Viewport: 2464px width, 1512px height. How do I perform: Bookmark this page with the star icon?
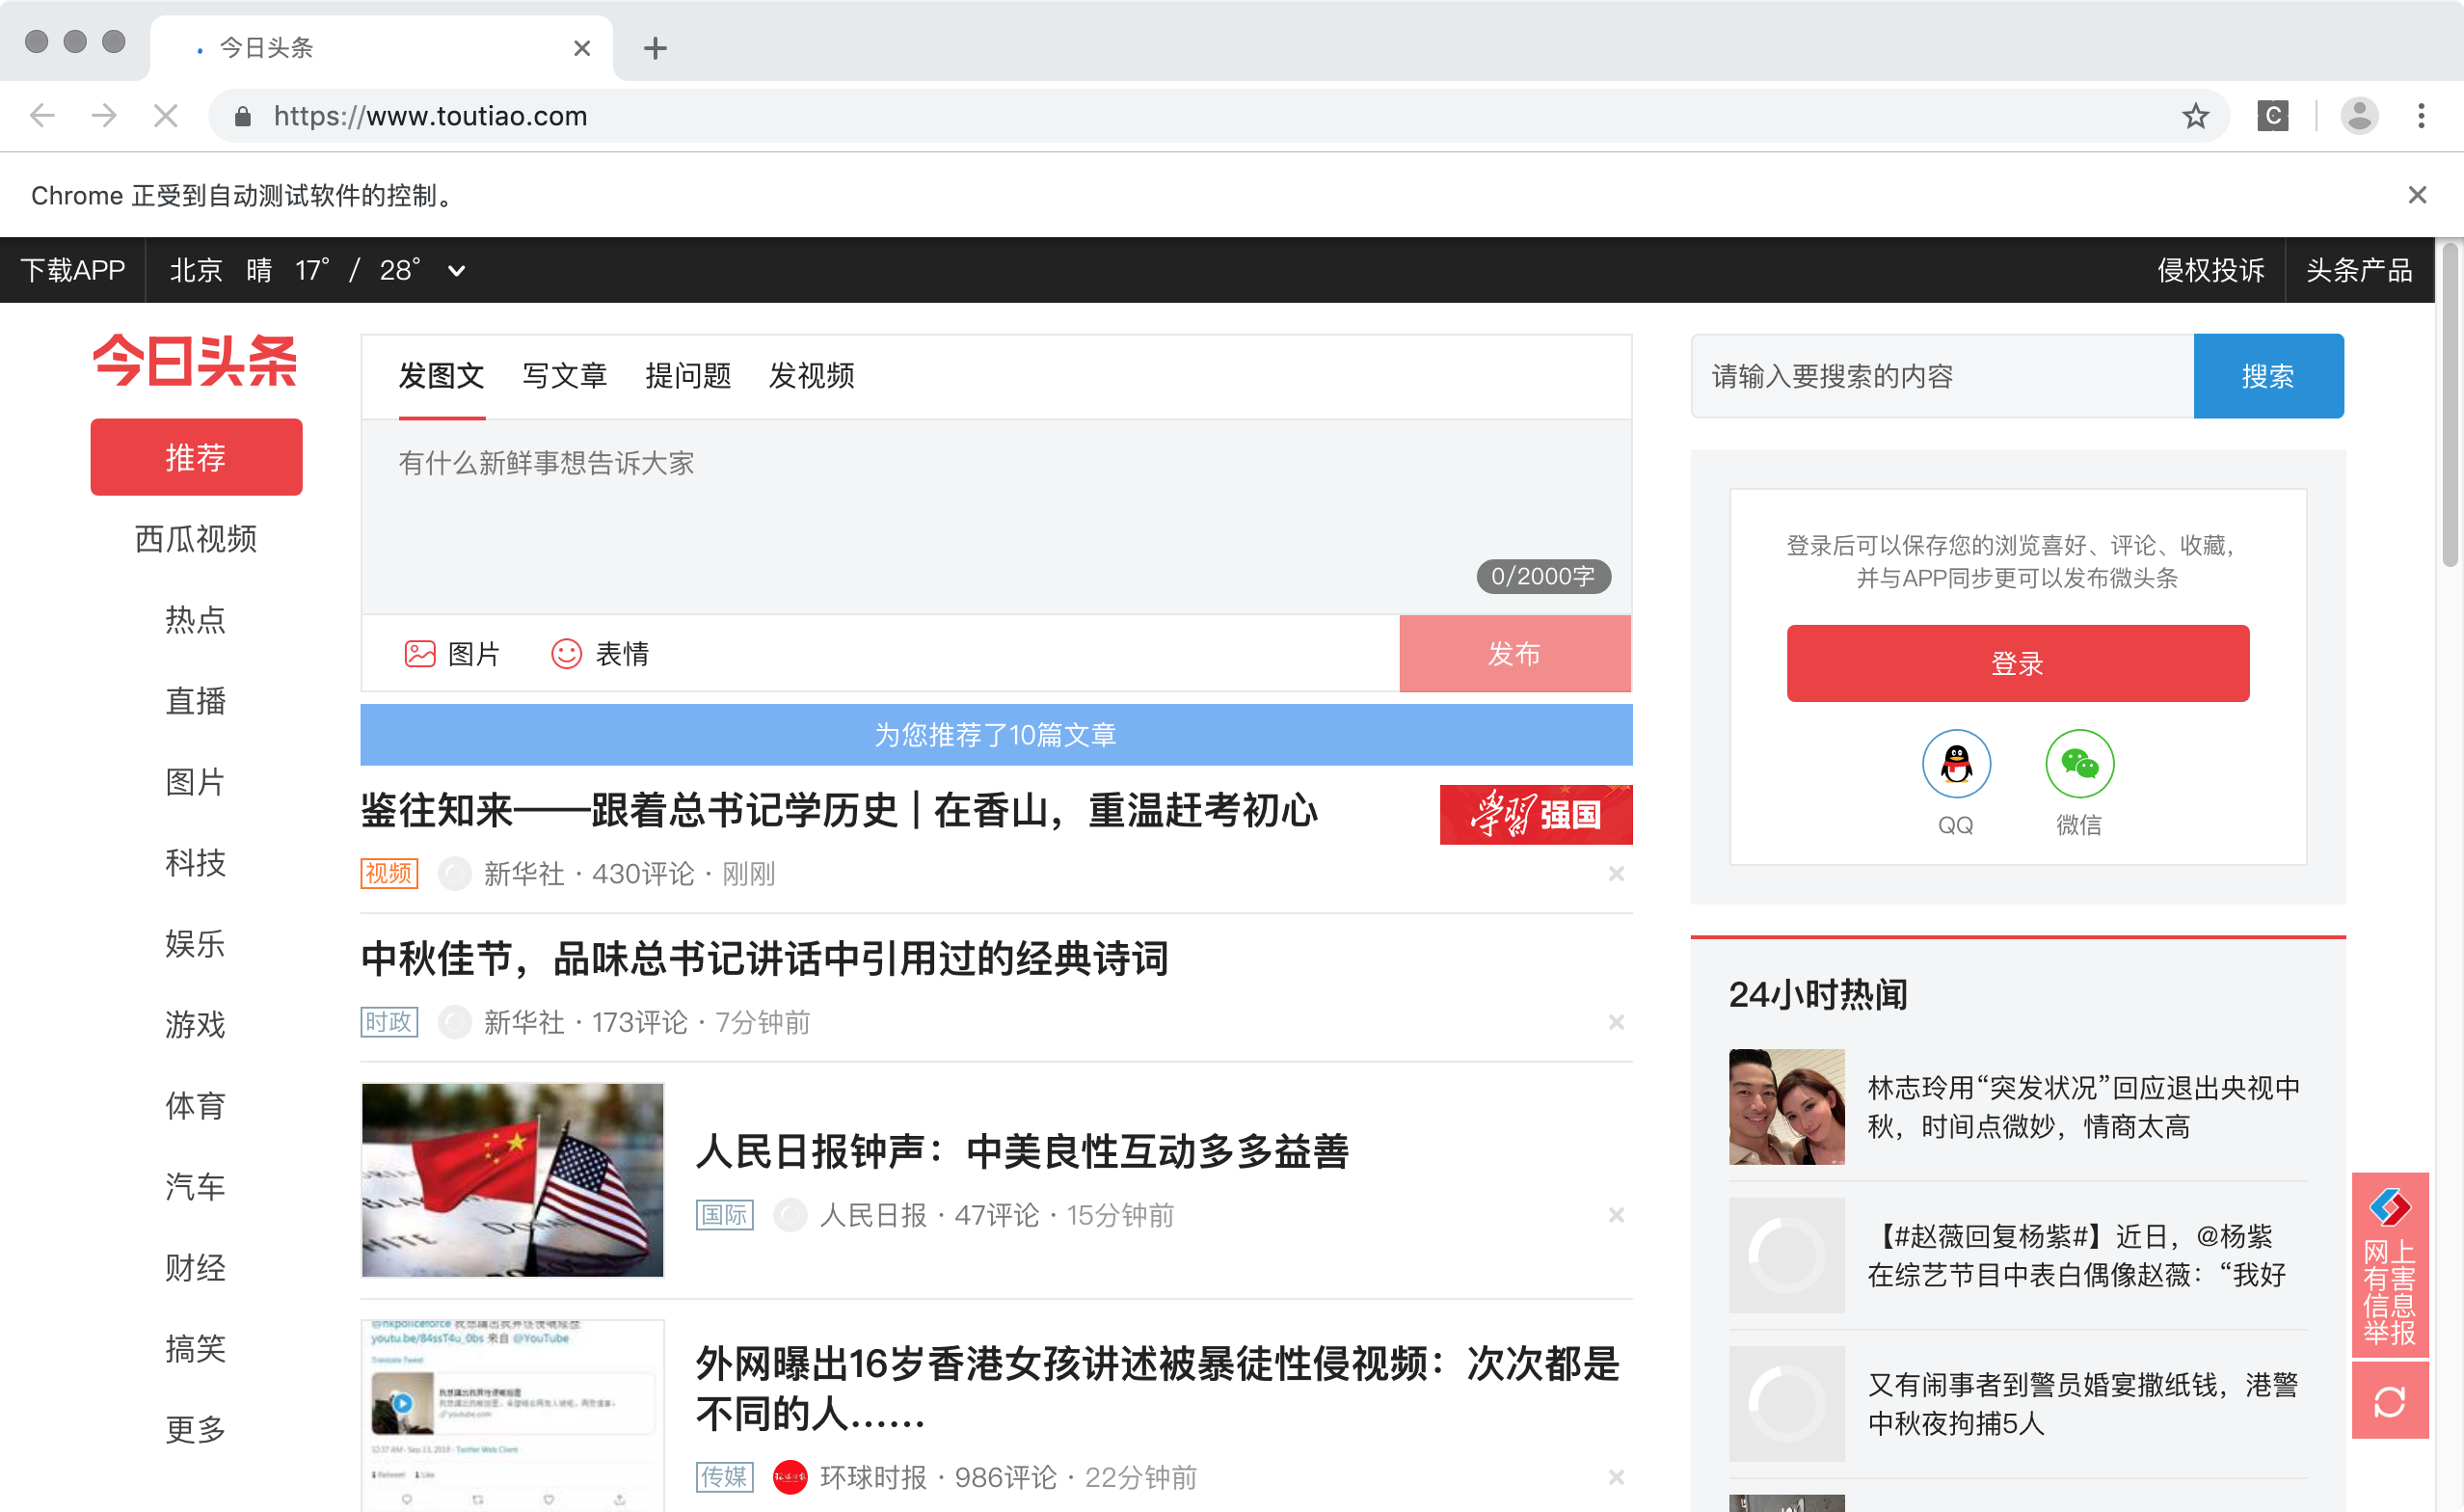tap(2195, 116)
